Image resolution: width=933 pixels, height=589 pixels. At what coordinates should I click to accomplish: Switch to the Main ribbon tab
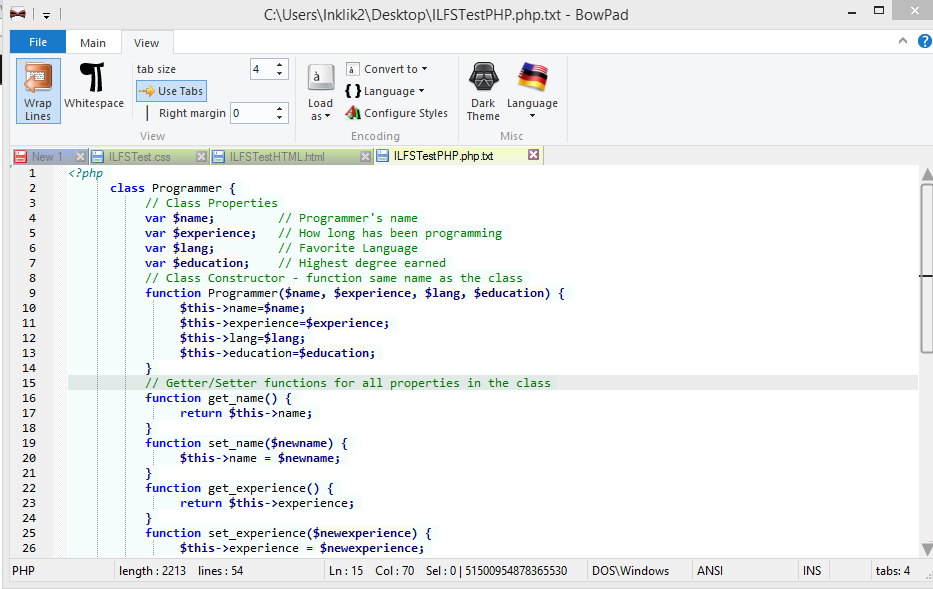click(93, 43)
